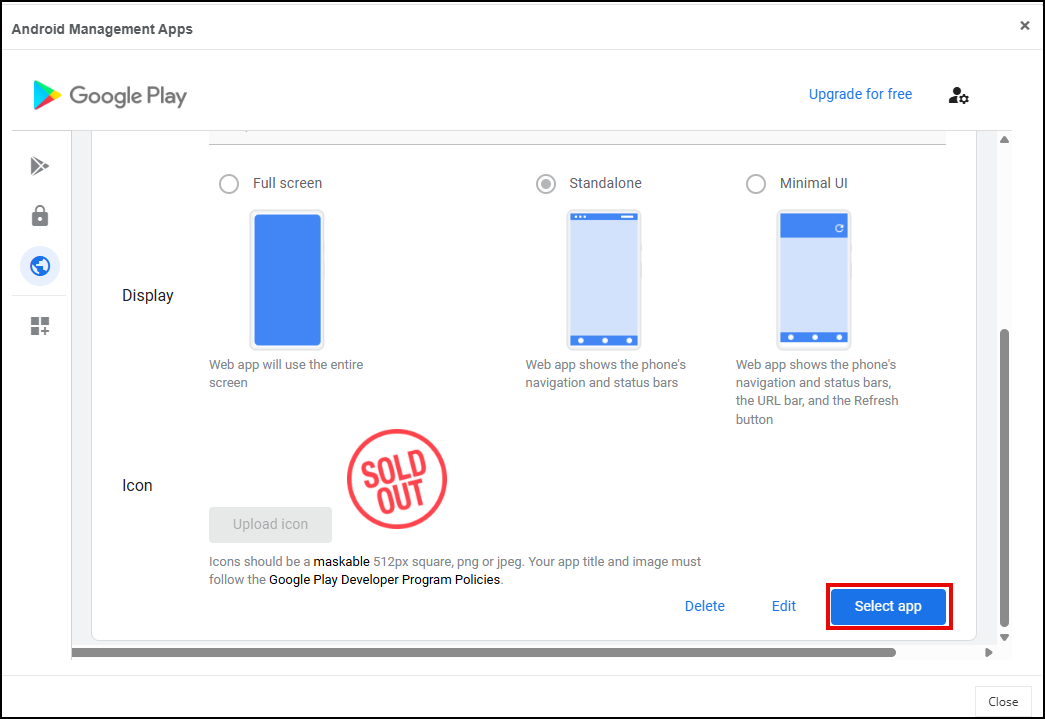Open Google Play Developer Program Policies link
Screen dimensions: 1045x719
point(384,580)
